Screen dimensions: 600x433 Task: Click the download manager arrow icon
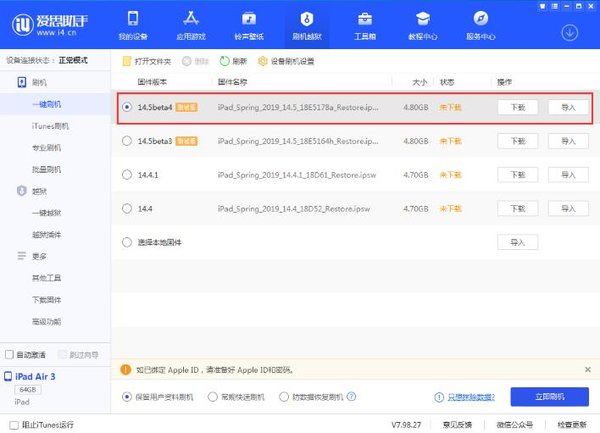coord(569,33)
